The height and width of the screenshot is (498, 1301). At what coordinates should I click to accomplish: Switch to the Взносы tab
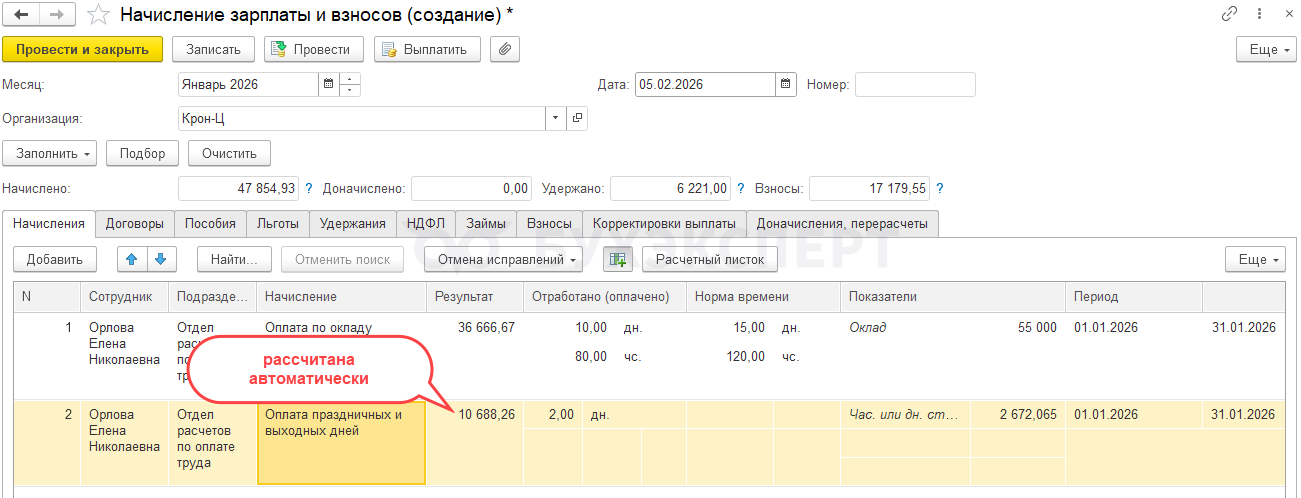click(x=549, y=224)
